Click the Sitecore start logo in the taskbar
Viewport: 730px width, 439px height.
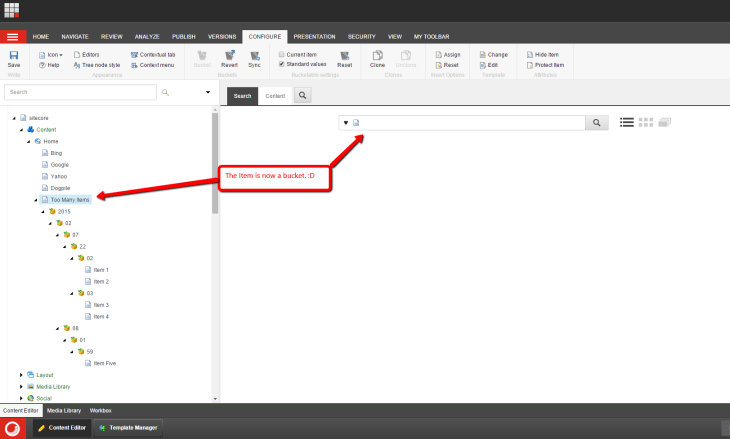tap(13, 428)
